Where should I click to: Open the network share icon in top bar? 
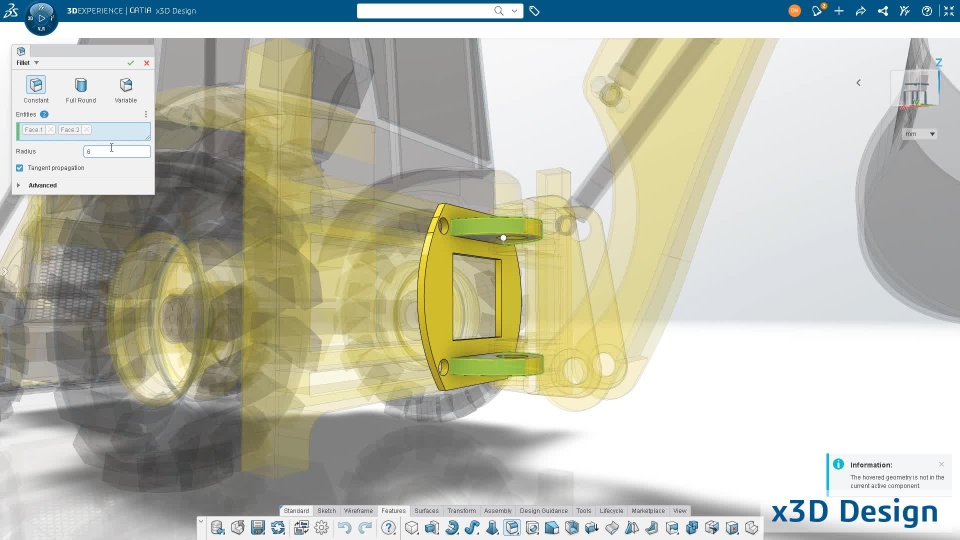point(883,11)
